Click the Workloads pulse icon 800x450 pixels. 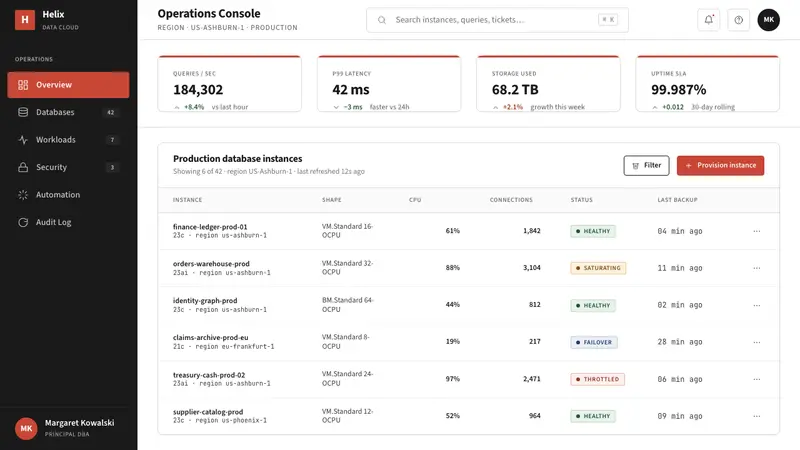point(23,140)
